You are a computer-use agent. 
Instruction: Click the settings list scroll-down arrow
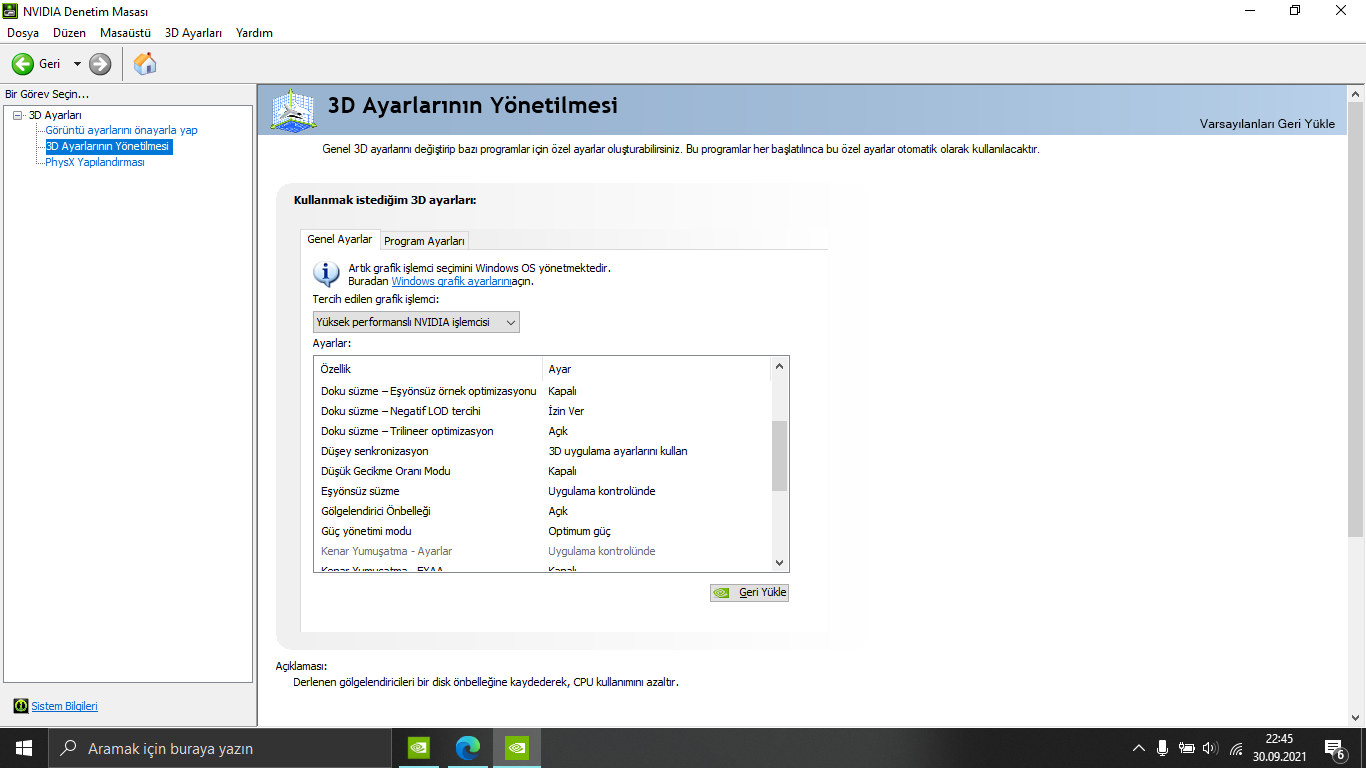tap(780, 563)
